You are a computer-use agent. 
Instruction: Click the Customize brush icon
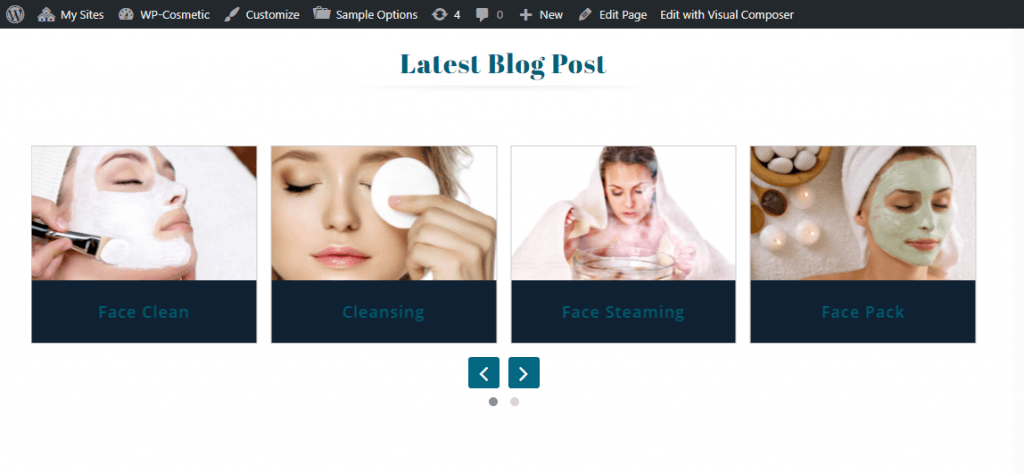tap(232, 14)
